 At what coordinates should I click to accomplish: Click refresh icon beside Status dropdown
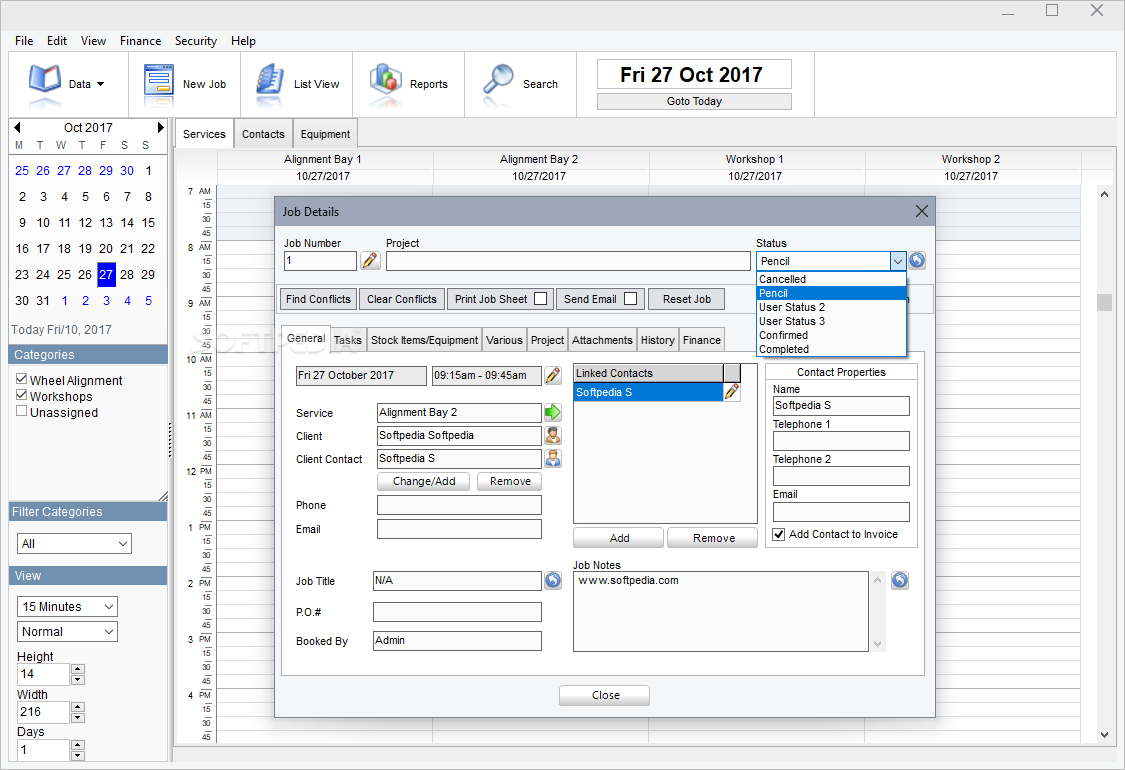tap(917, 260)
